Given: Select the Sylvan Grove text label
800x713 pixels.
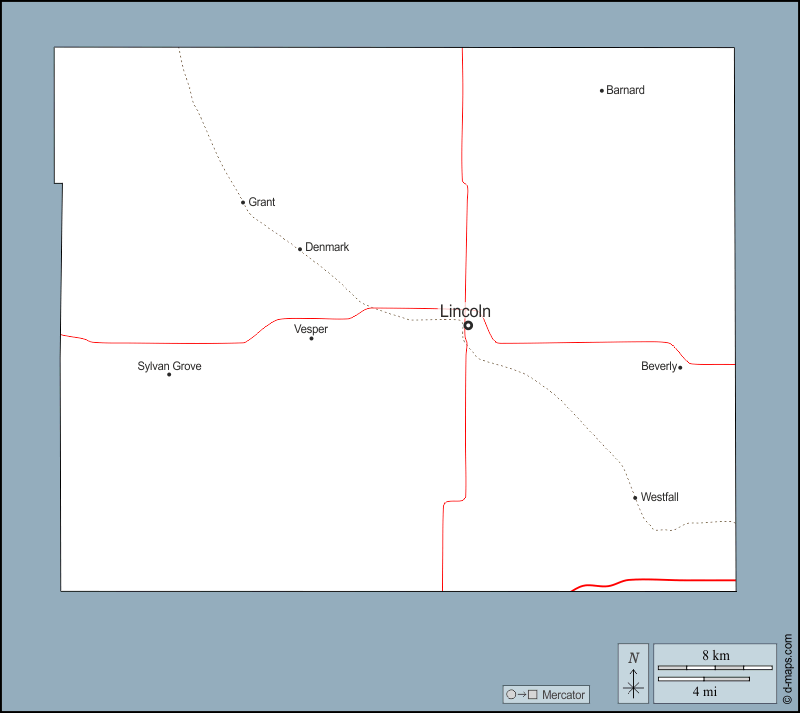Looking at the screenshot, I should (x=169, y=366).
